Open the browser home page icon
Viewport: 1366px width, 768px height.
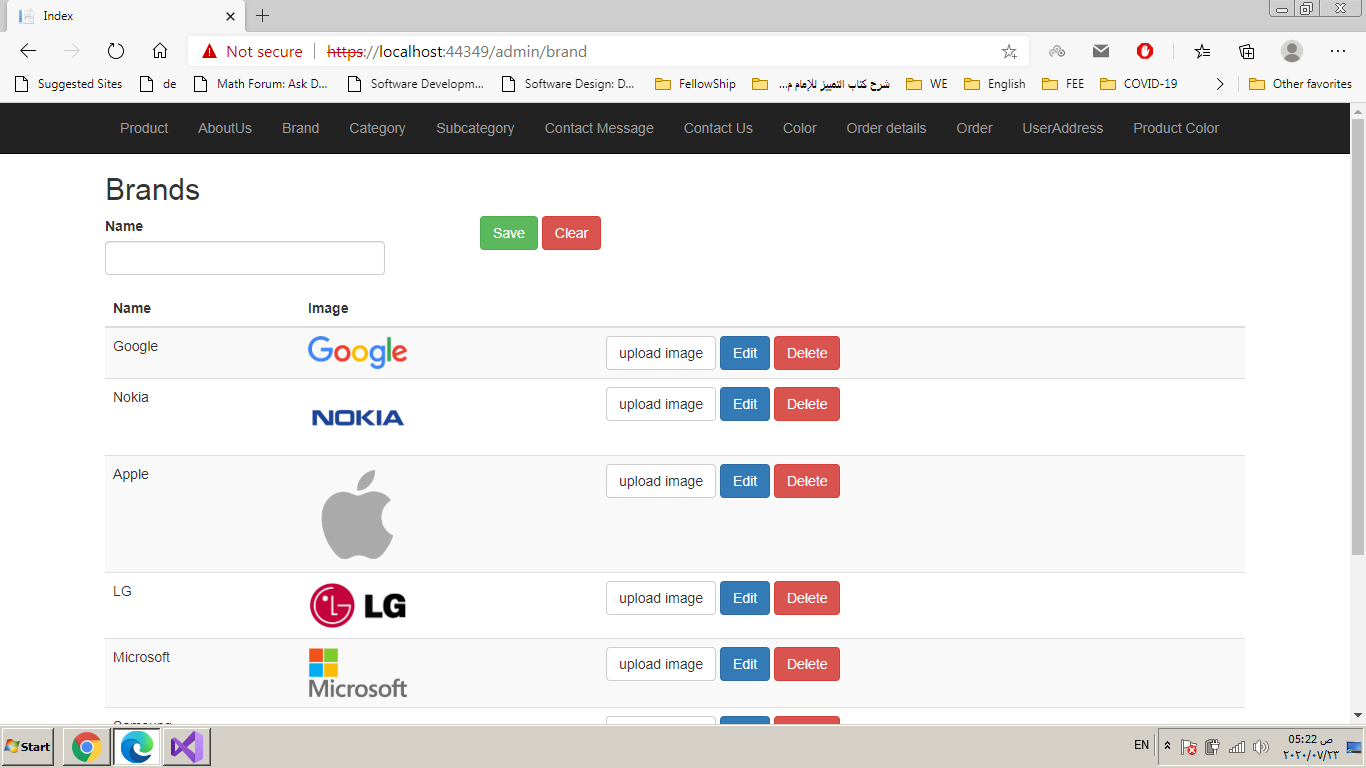click(x=160, y=51)
